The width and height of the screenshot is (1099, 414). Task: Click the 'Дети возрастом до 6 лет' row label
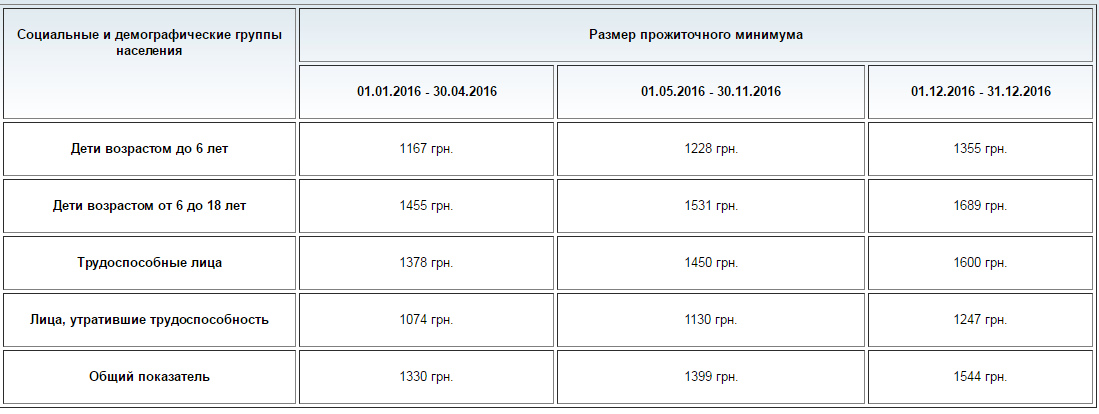tap(149, 149)
